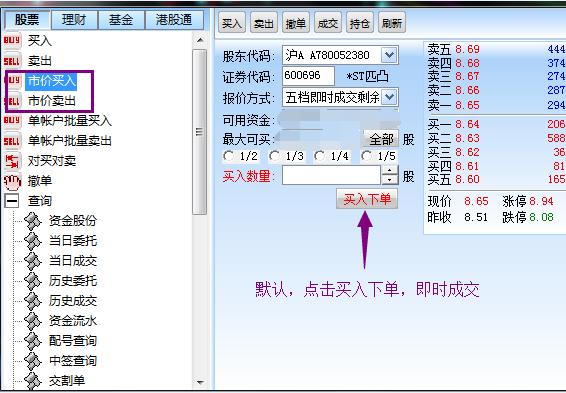Click the 持仓 toolbar button
This screenshot has width=566, height=393.
(x=360, y=23)
